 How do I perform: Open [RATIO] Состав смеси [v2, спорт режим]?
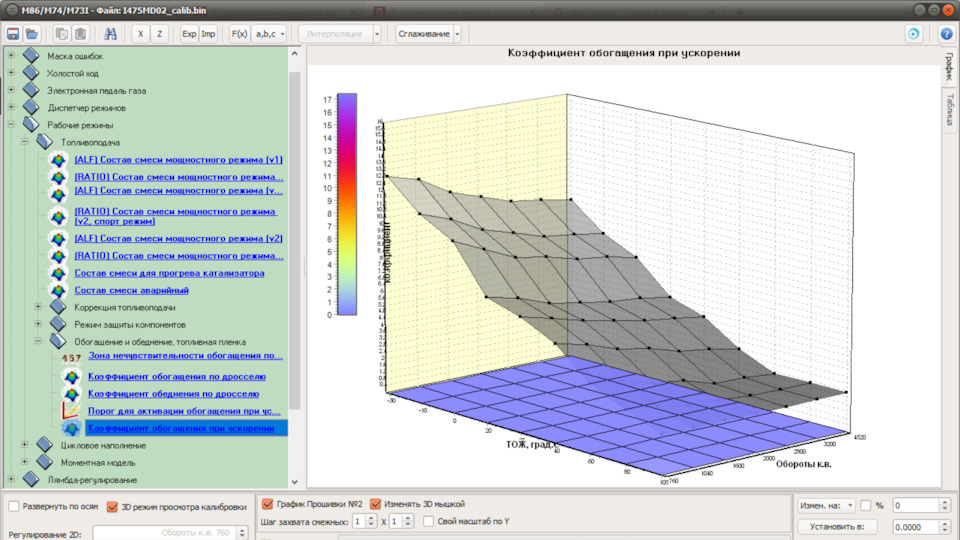pyautogui.click(x=175, y=216)
